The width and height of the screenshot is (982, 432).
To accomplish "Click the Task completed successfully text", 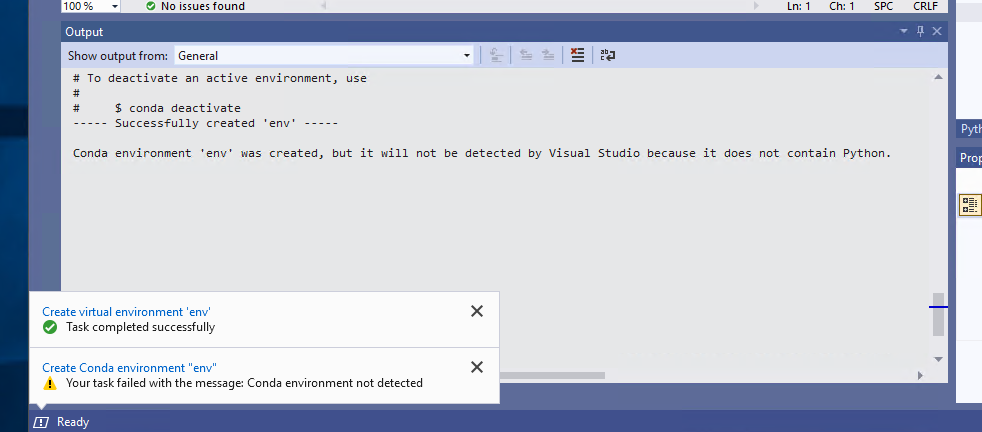I will point(140,327).
